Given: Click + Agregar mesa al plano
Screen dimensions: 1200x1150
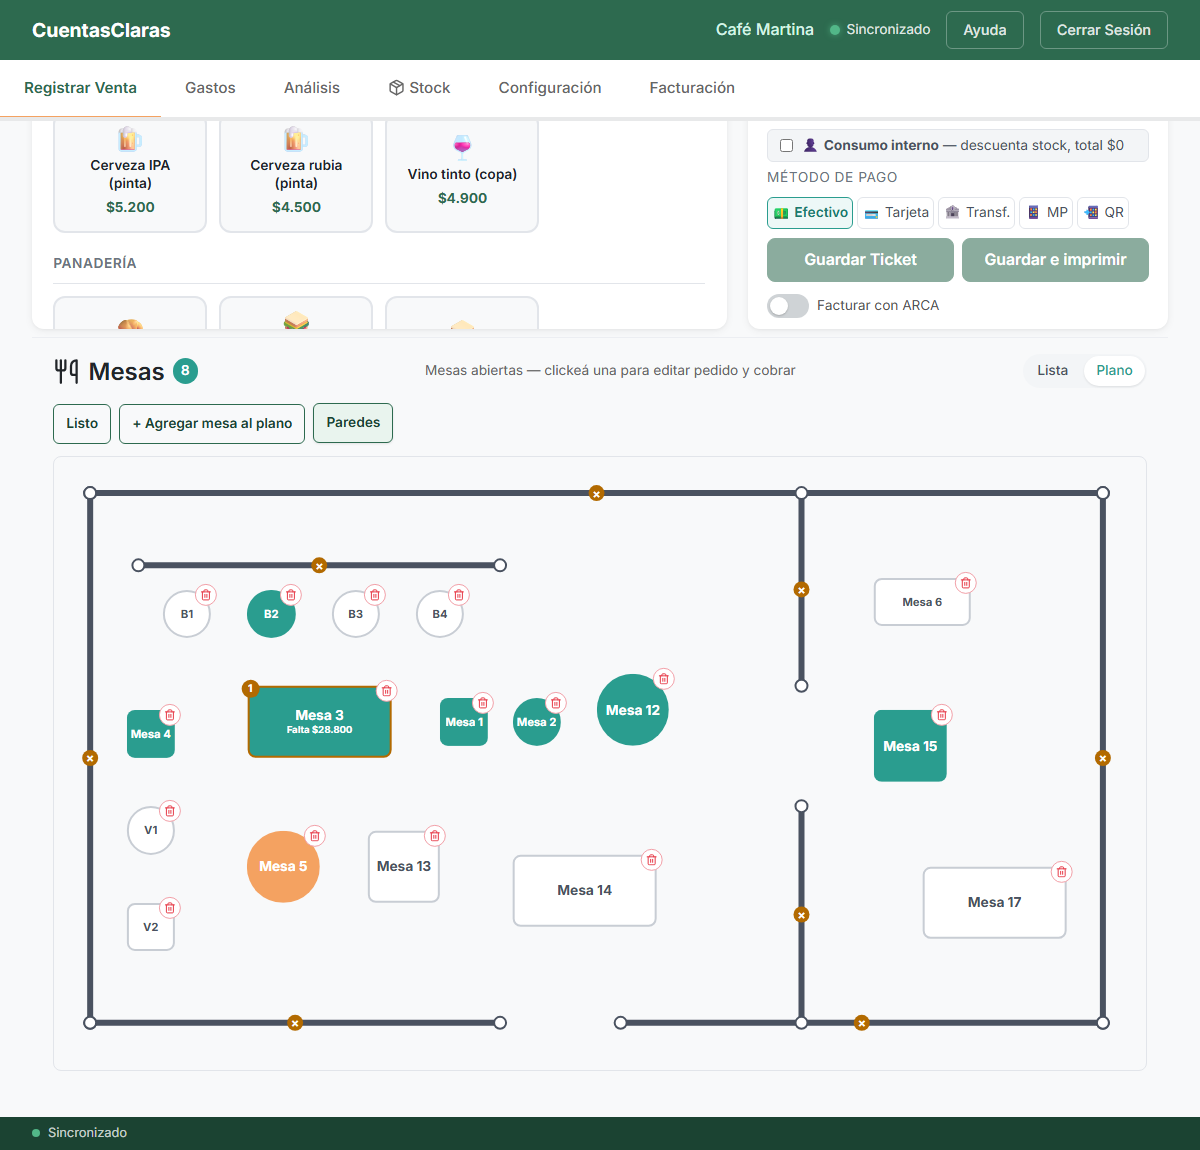Looking at the screenshot, I should click(x=212, y=423).
